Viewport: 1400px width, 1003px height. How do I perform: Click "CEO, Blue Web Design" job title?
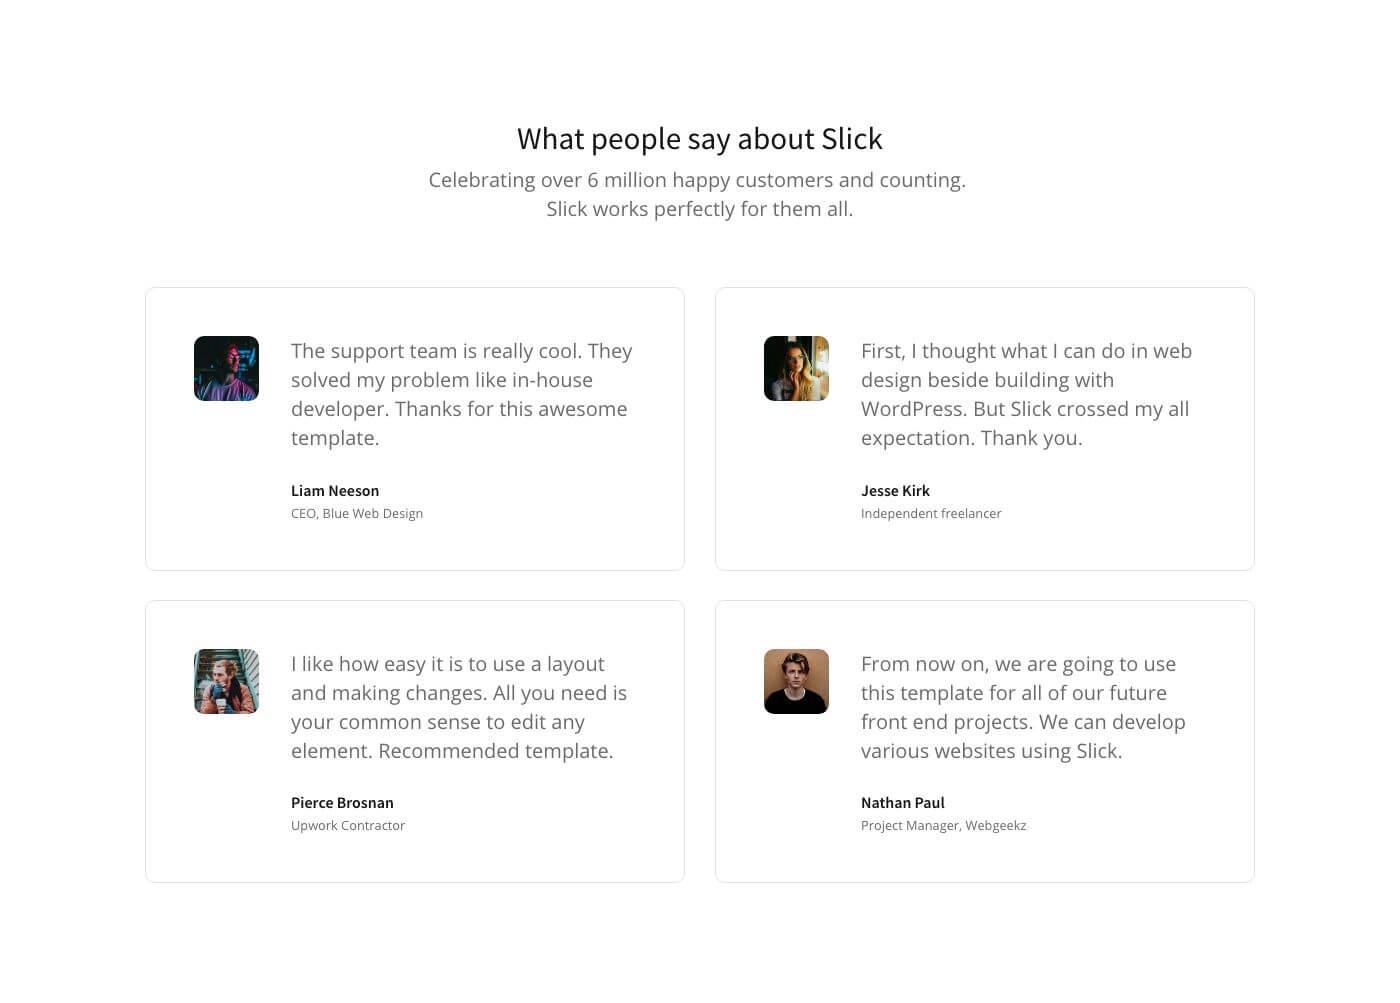[x=357, y=514]
